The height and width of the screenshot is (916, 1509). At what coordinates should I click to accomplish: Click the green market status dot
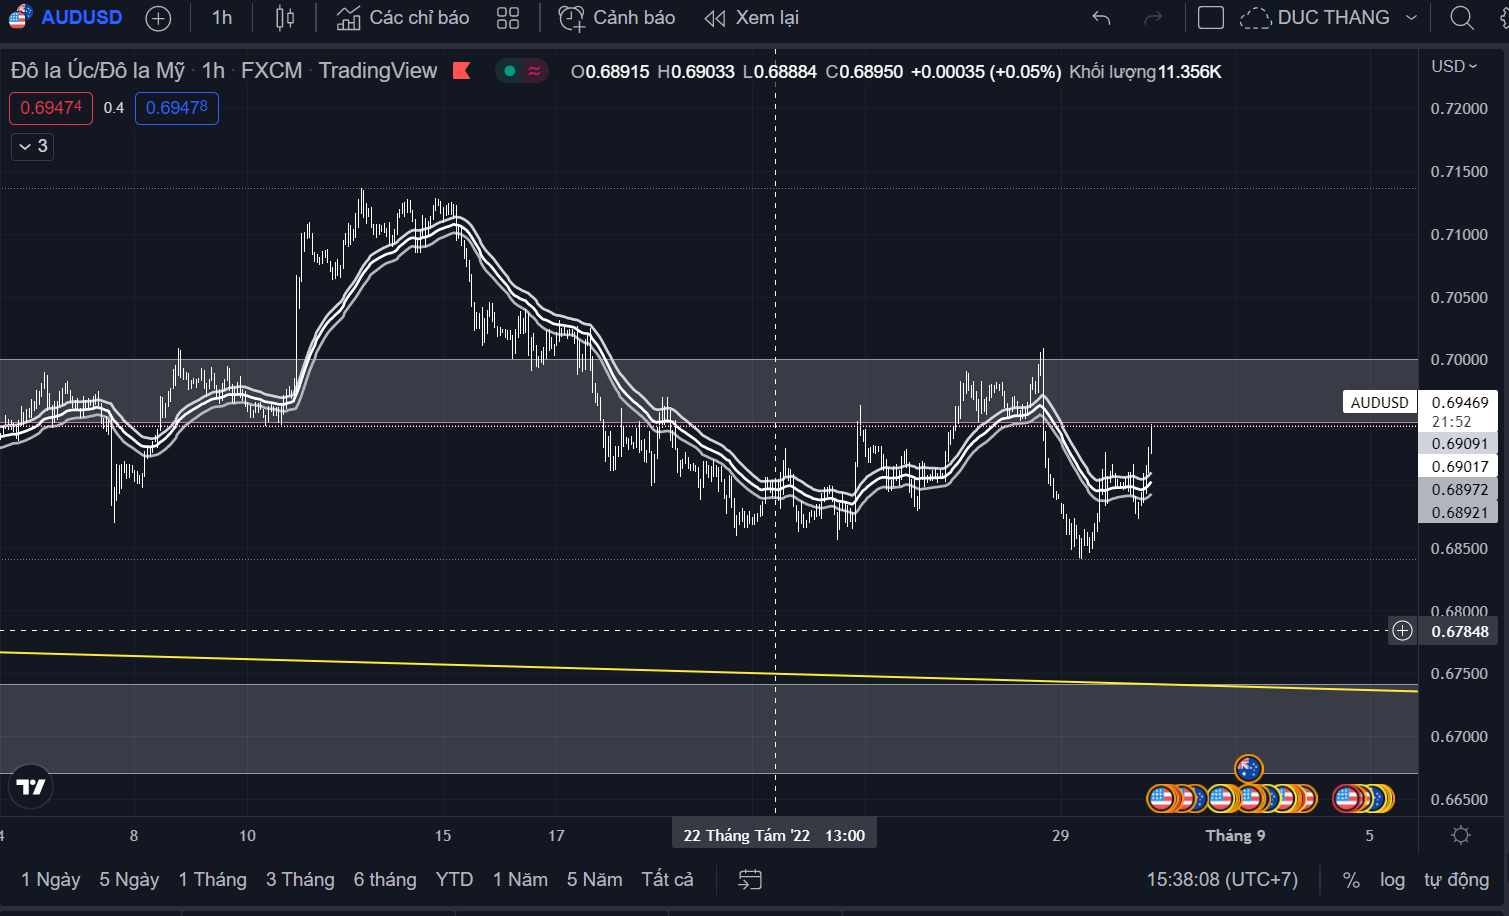510,71
